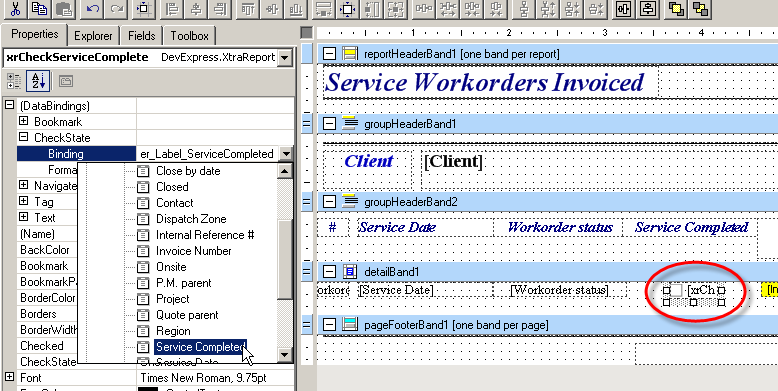This screenshot has width=778, height=391.
Task: Switch property grid to Categorized view
Action: (14, 81)
